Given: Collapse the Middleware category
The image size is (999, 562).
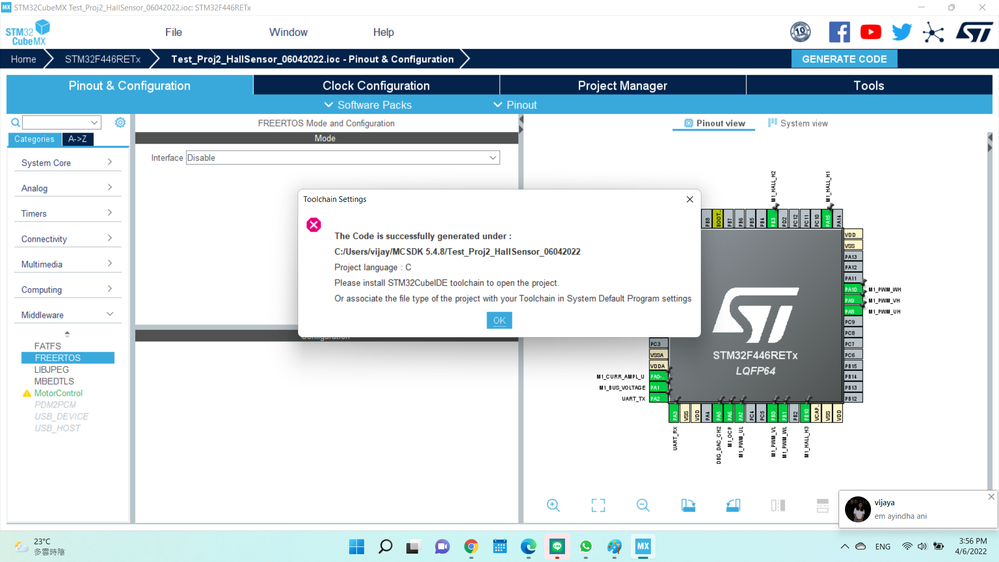Looking at the screenshot, I should (66, 315).
